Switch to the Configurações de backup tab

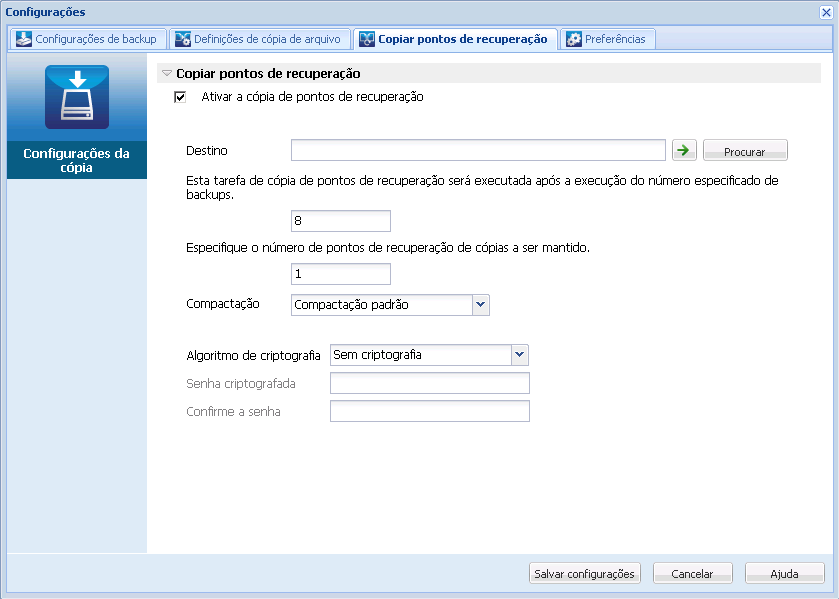85,39
